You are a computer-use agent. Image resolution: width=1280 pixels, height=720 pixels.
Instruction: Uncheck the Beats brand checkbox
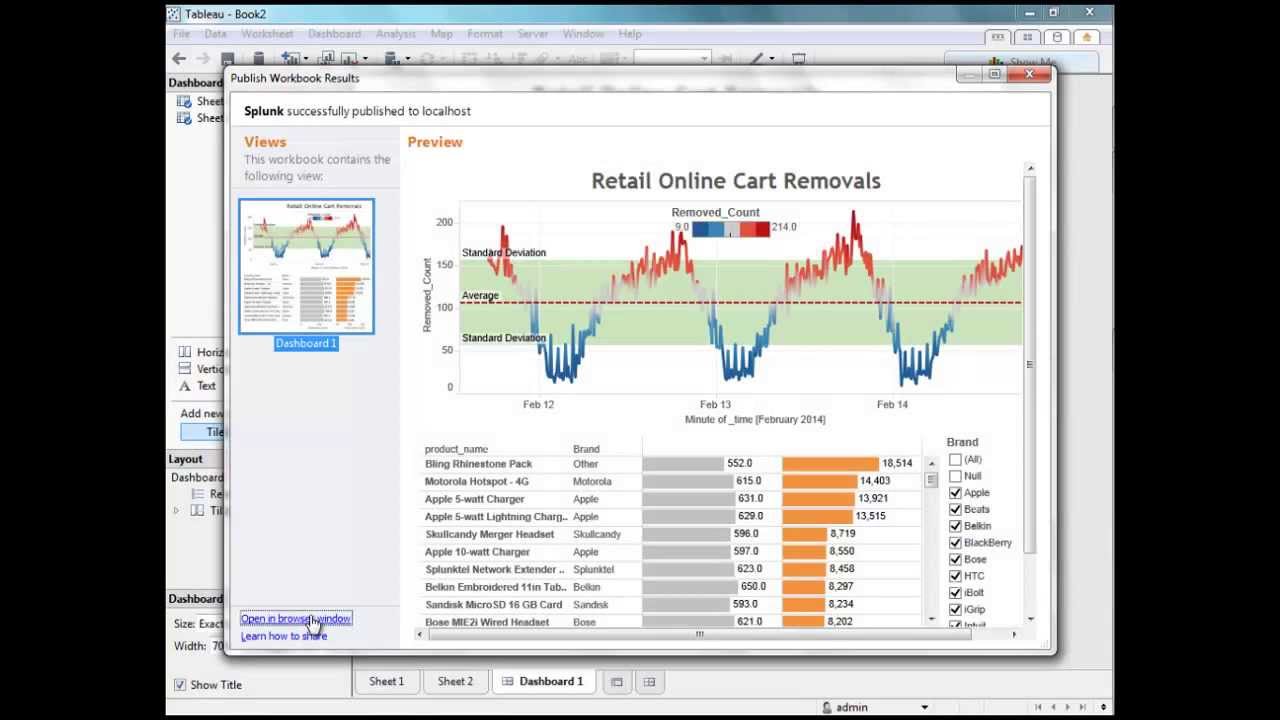[x=955, y=510]
